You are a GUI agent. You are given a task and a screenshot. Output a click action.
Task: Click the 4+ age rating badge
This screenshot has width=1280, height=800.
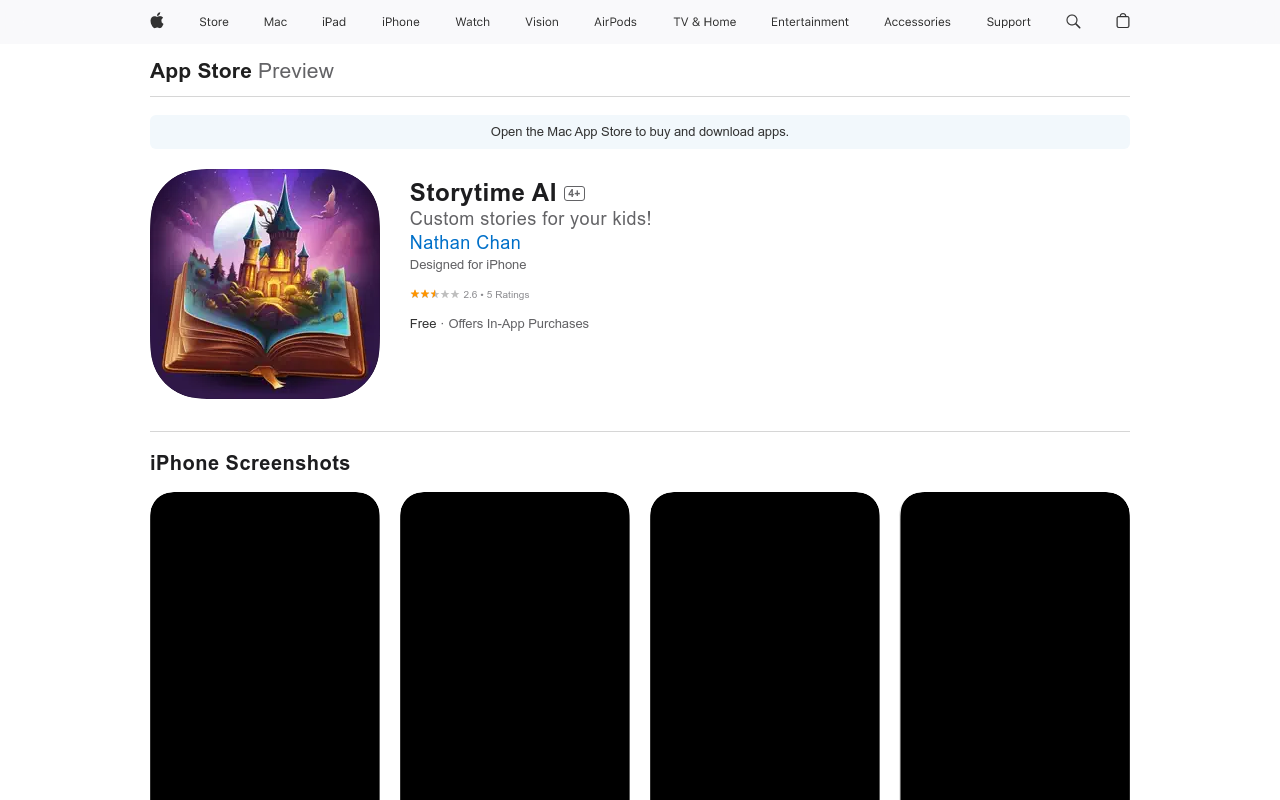[574, 193]
